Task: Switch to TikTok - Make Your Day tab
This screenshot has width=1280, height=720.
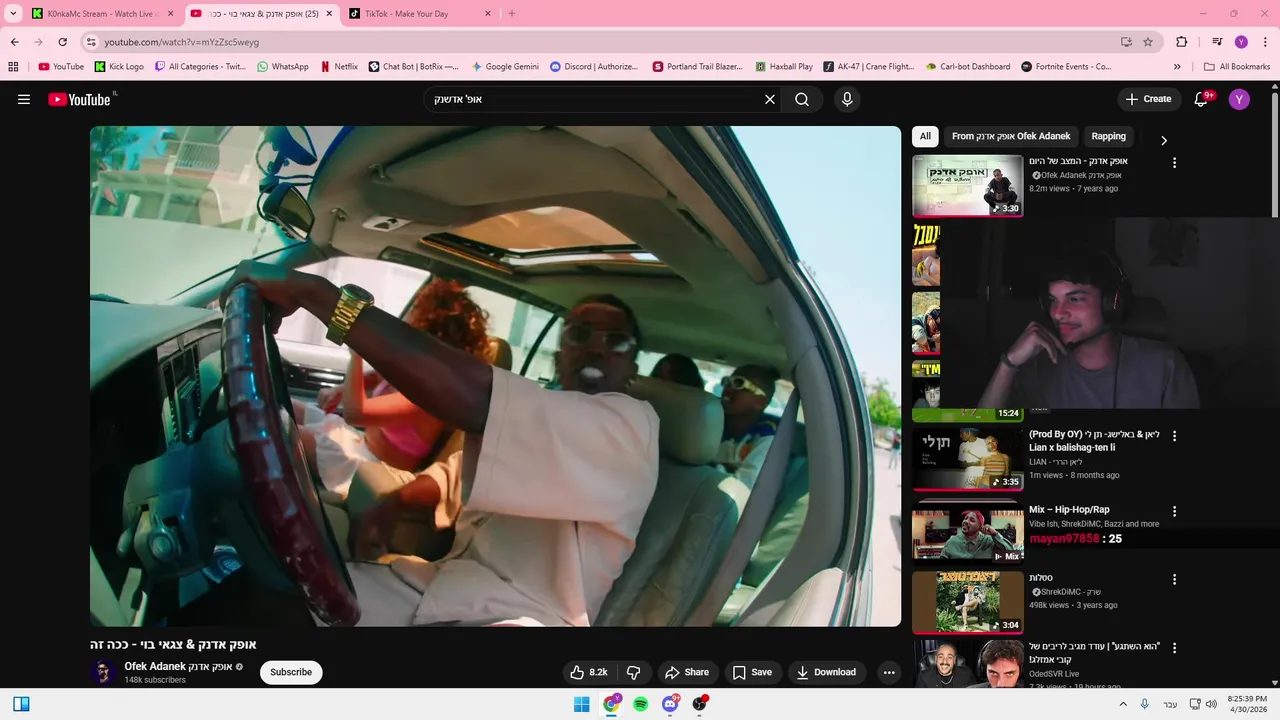Action: pyautogui.click(x=420, y=14)
